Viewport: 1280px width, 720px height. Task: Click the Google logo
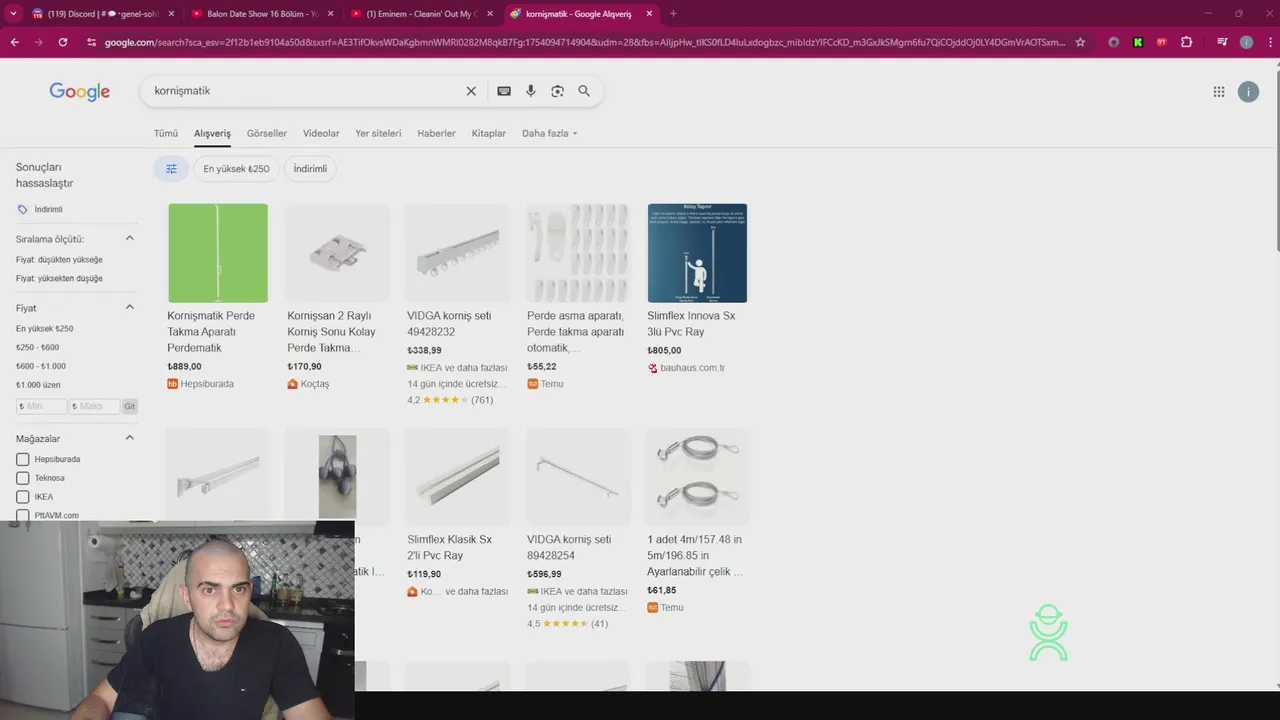[79, 91]
